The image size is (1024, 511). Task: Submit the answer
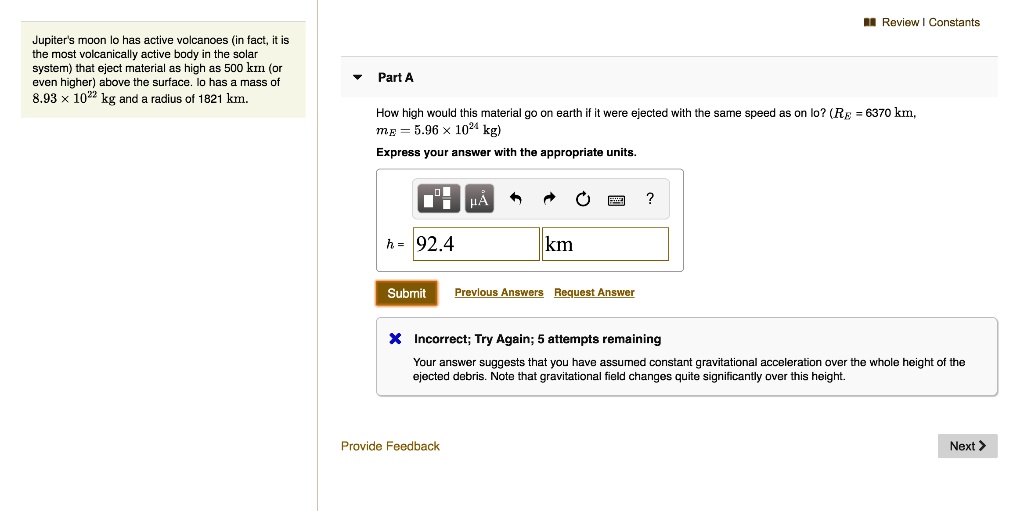click(x=406, y=293)
